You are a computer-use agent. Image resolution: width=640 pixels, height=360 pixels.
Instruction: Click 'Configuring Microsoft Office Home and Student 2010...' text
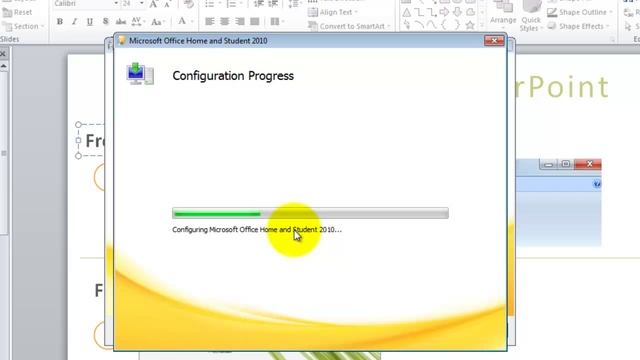point(257,230)
